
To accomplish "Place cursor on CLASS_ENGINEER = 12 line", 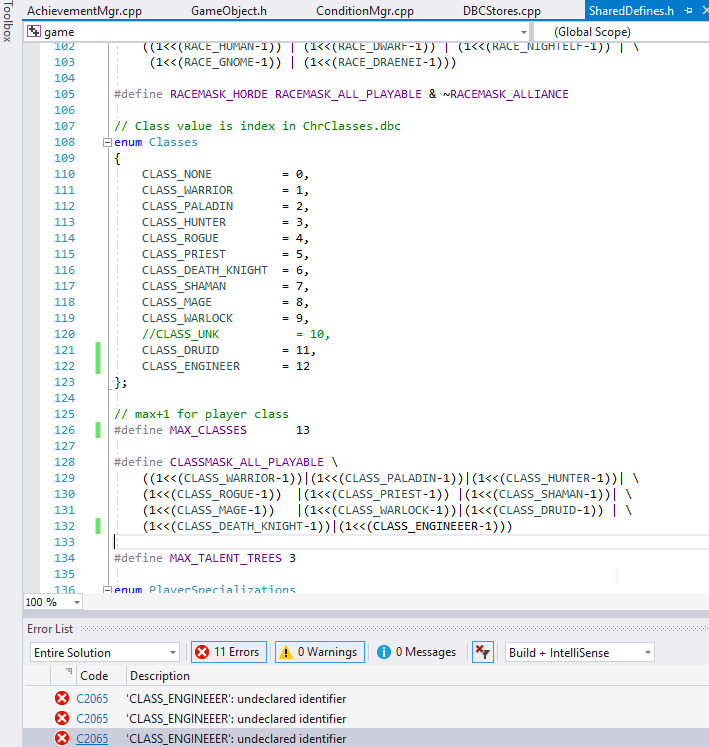I will (225, 366).
